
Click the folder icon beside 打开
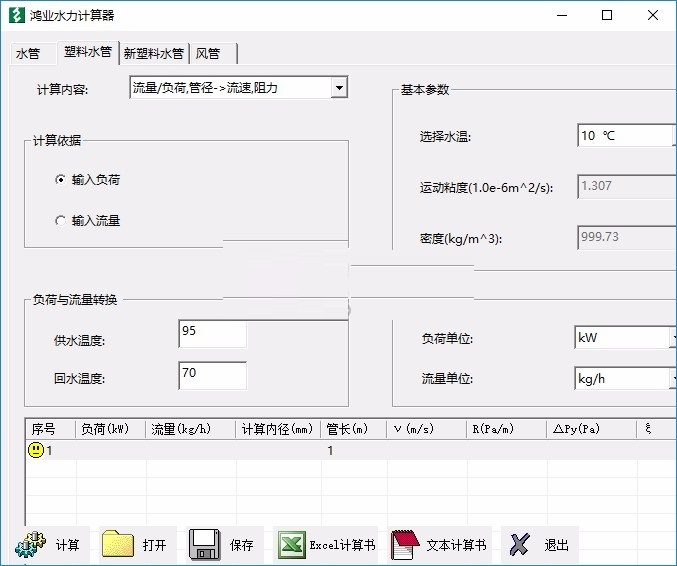point(118,544)
